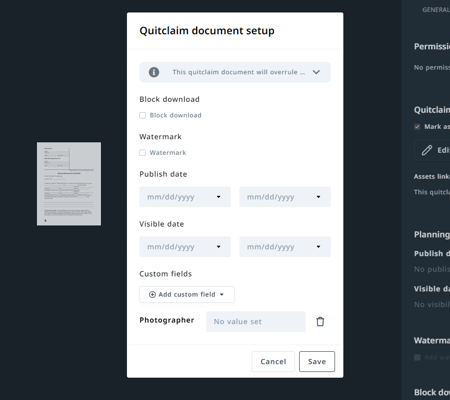The width and height of the screenshot is (450, 400).
Task: Select the document thumbnail behind the dialog
Action: [x=69, y=184]
